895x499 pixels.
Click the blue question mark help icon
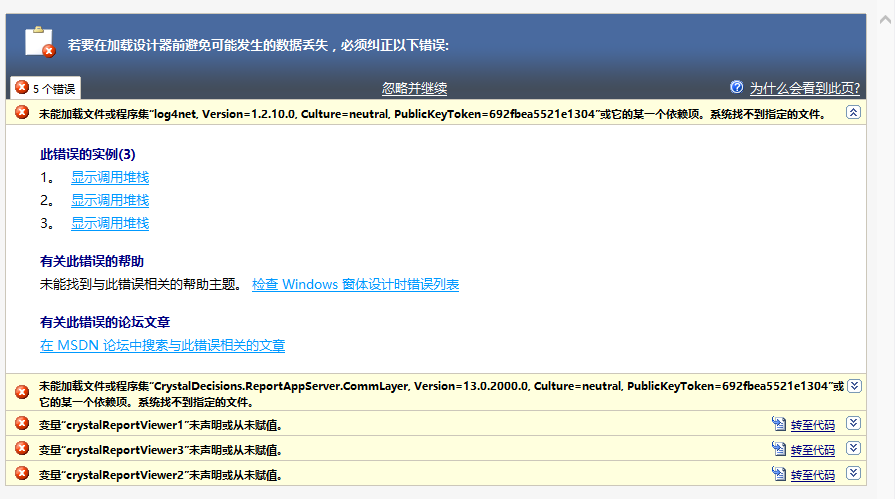[736, 87]
